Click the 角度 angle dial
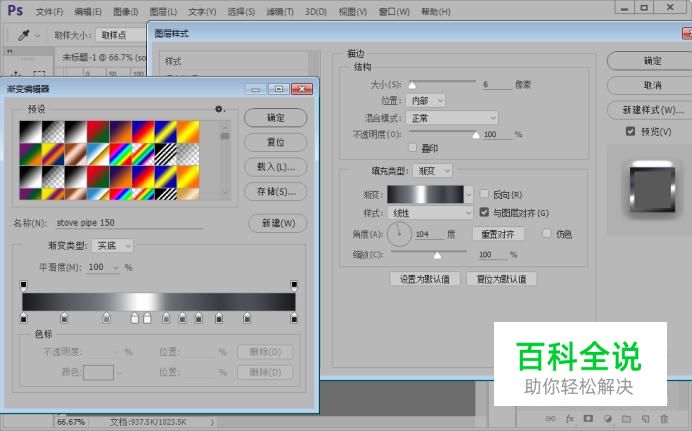Viewport: 692px width, 431px height. point(399,234)
